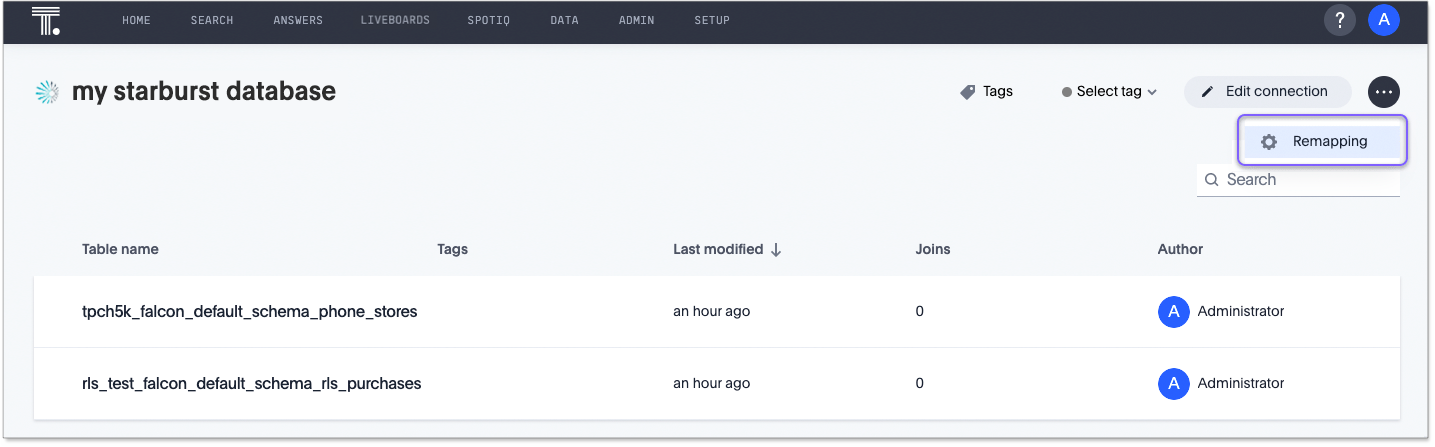Open the help question mark icon
This screenshot has width=1435, height=447.
point(1339,20)
